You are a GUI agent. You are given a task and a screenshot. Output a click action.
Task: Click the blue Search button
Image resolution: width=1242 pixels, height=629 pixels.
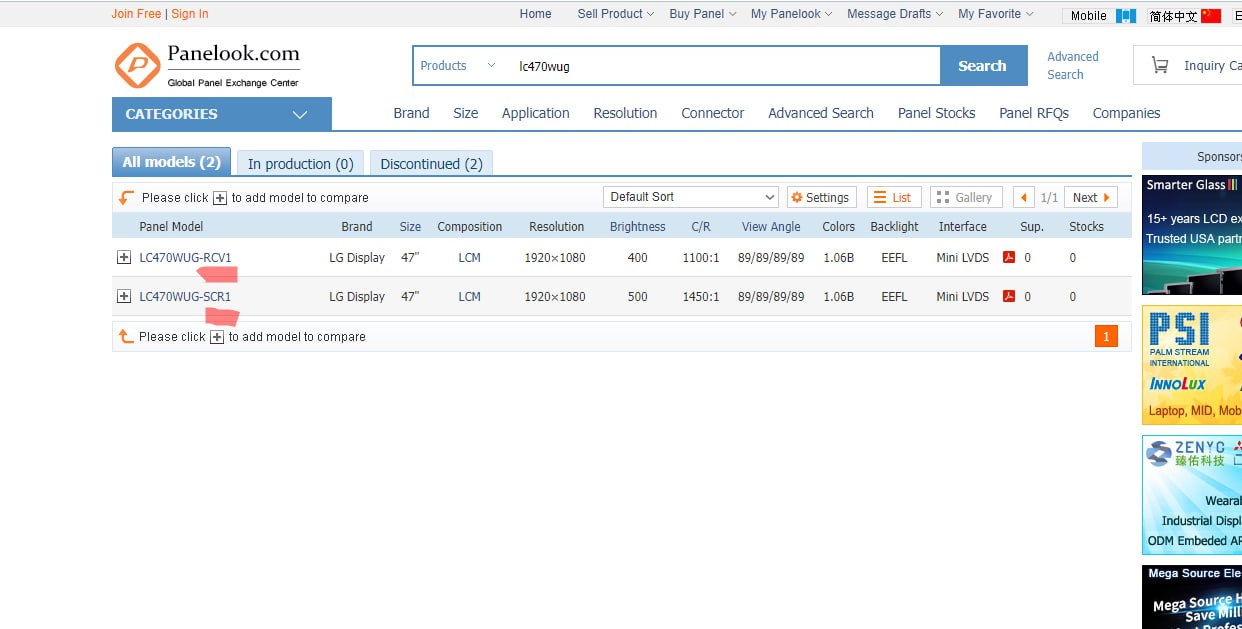pos(983,66)
